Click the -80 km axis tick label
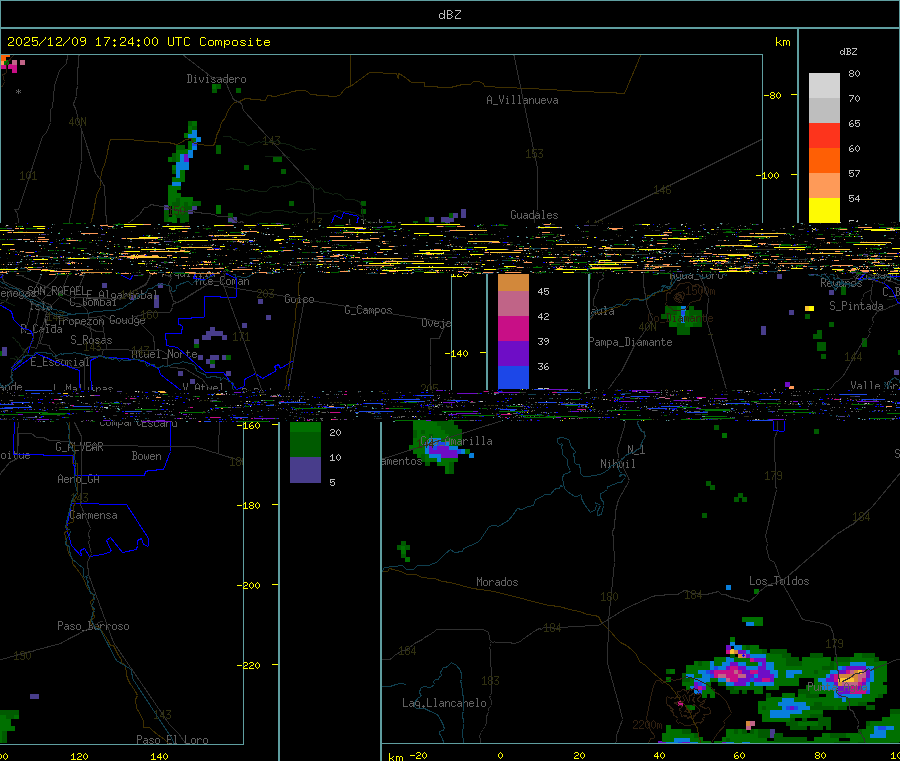The width and height of the screenshot is (900, 761). 772,95
